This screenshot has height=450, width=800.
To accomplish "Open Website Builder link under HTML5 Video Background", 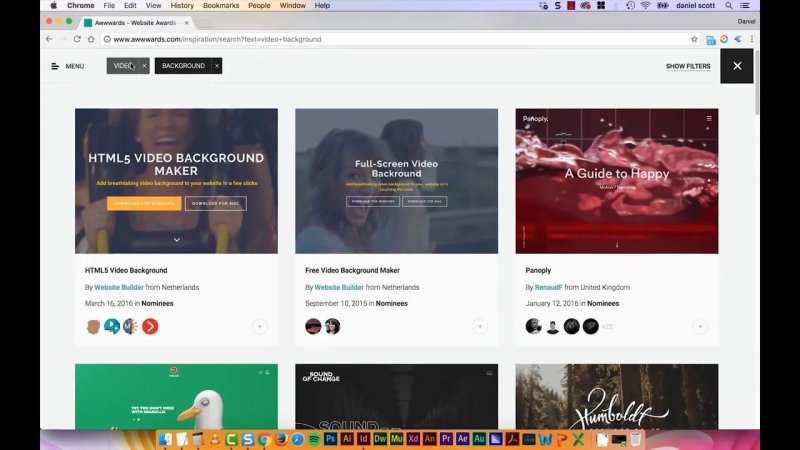I will tap(119, 287).
